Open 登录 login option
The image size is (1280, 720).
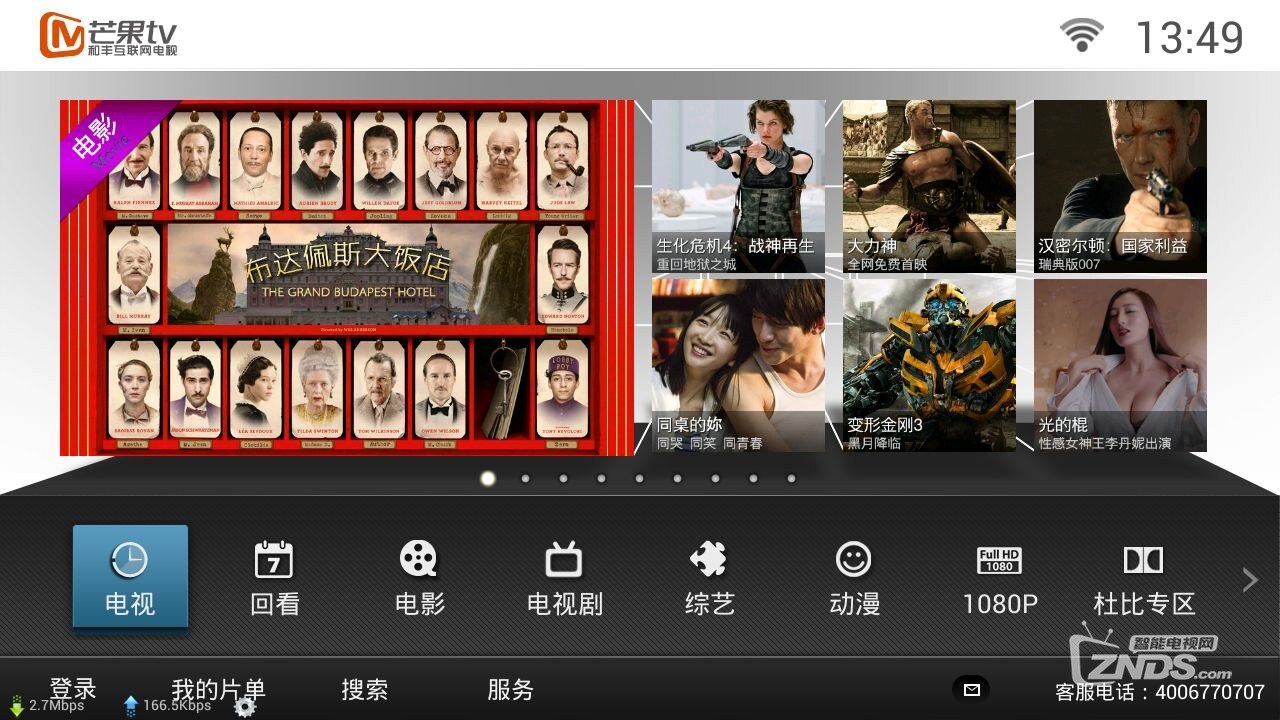(73, 688)
